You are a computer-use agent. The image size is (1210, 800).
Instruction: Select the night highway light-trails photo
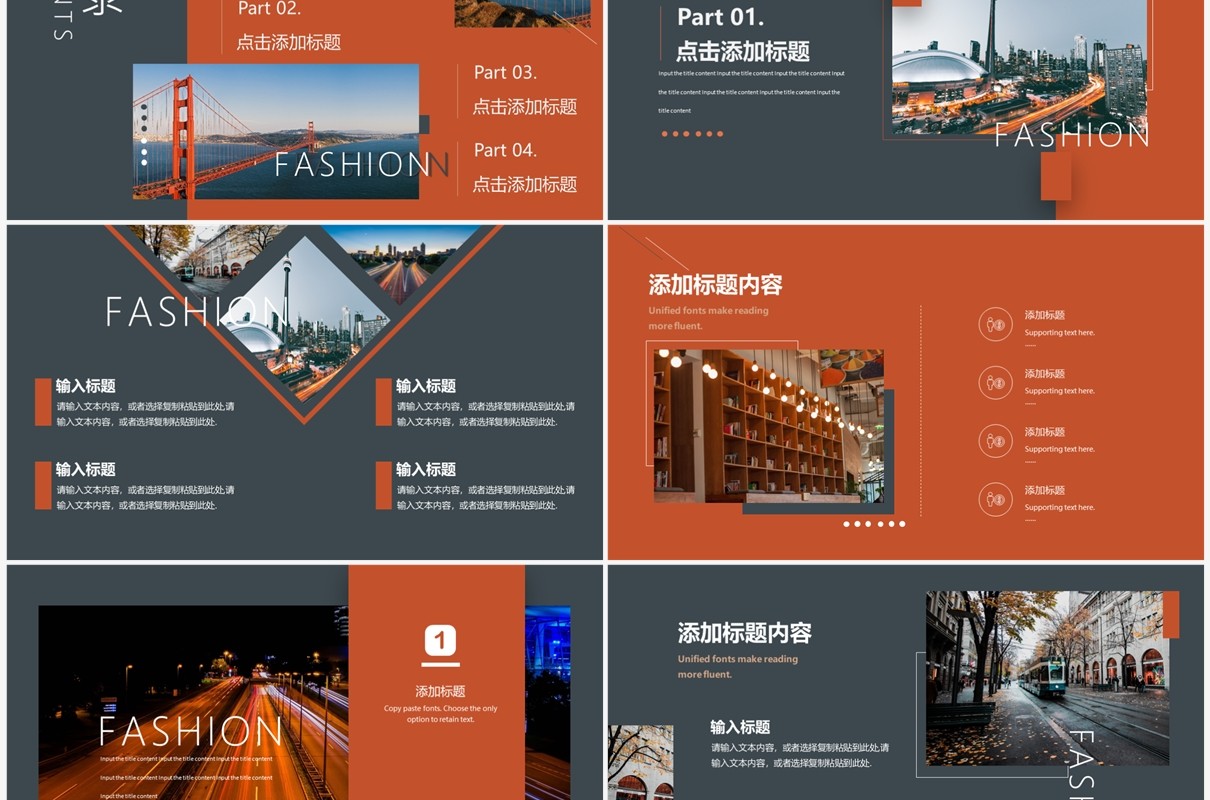[193, 702]
